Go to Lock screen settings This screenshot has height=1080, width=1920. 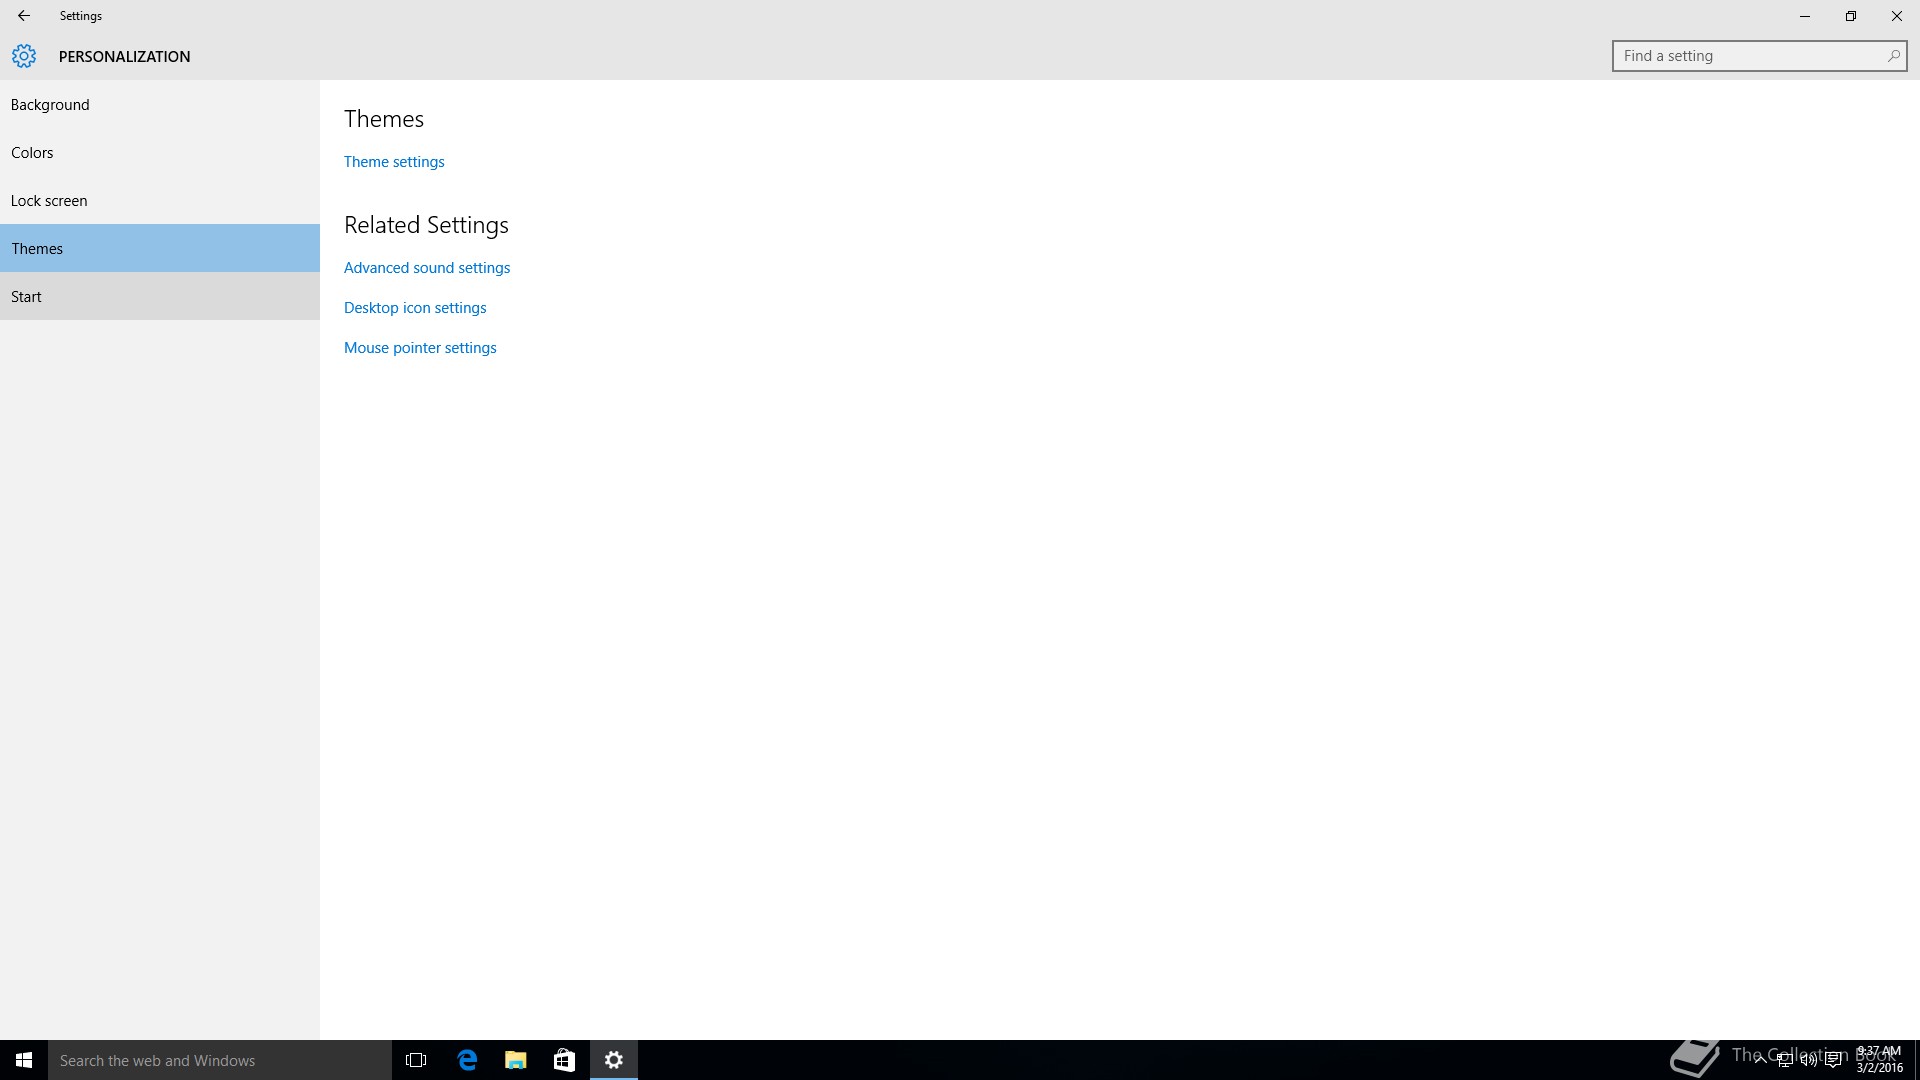click(x=49, y=201)
